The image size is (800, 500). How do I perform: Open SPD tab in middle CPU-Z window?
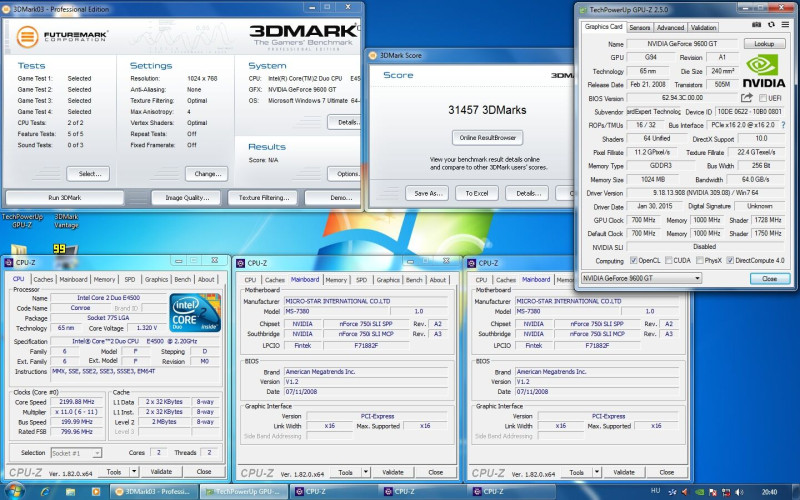(362, 280)
